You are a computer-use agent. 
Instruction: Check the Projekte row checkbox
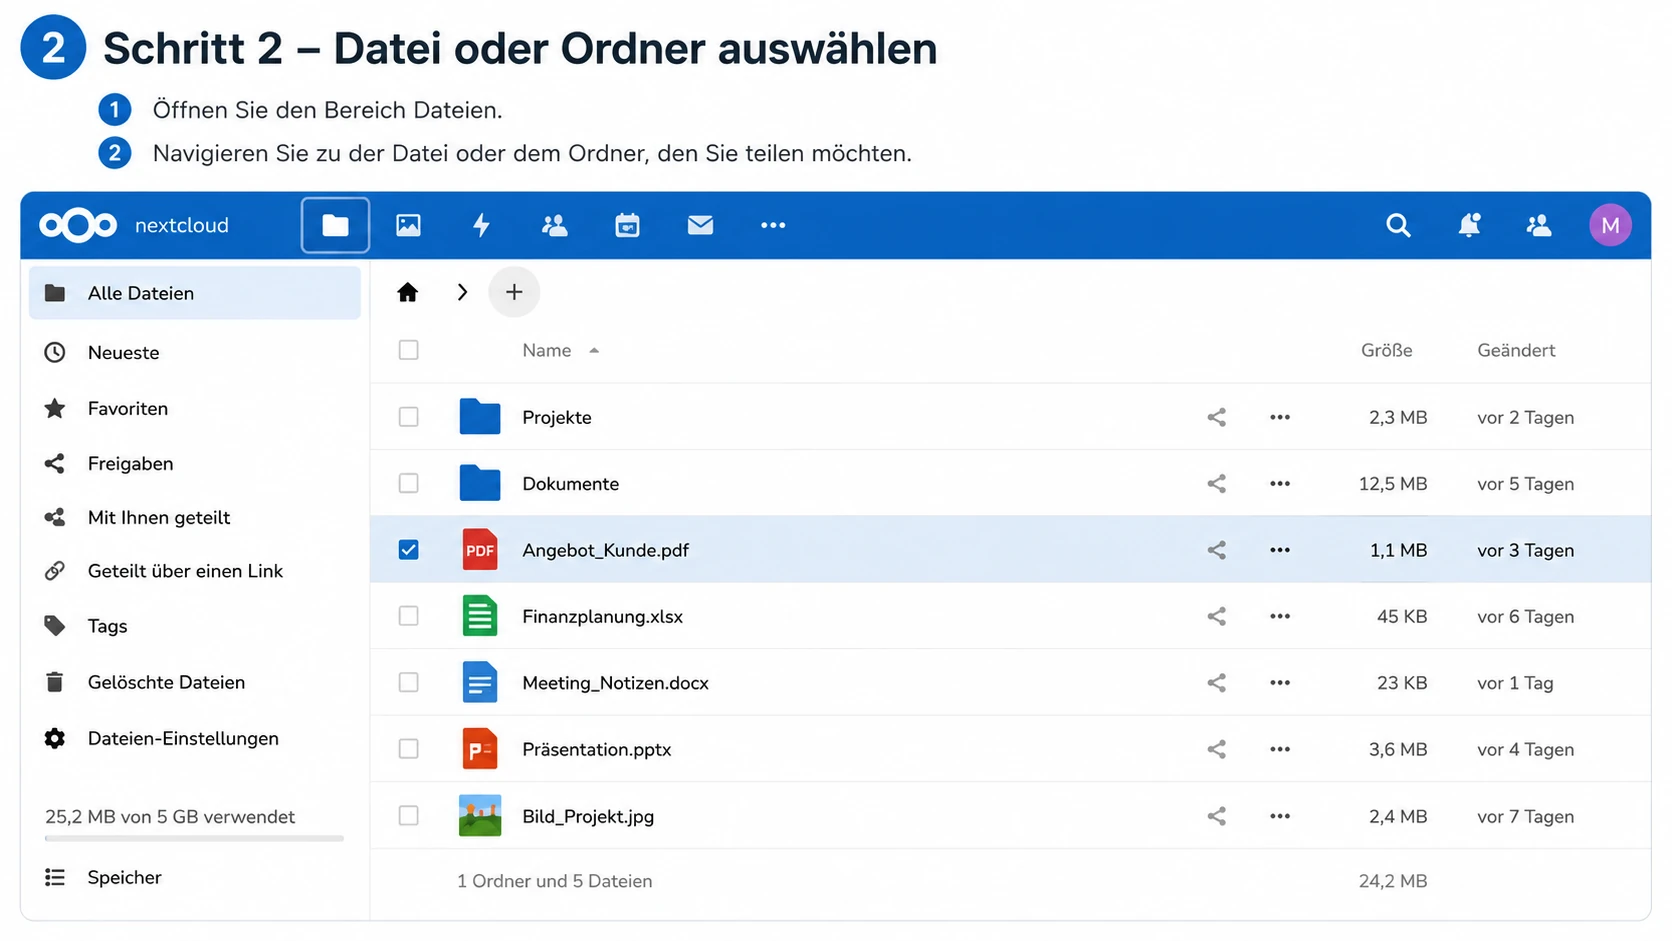click(408, 417)
